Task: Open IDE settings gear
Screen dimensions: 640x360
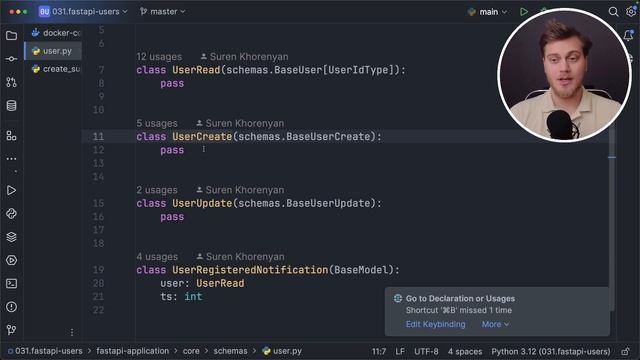Action: (631, 11)
